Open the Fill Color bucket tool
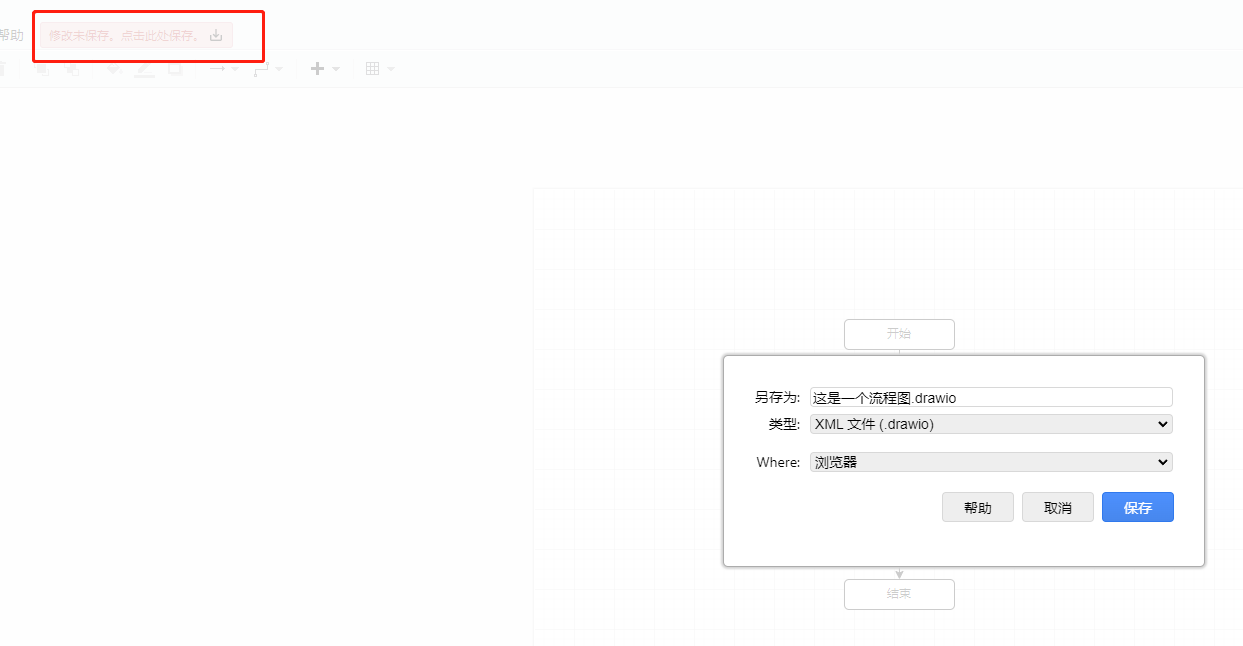Viewport: 1243px width, 646px height. point(114,69)
